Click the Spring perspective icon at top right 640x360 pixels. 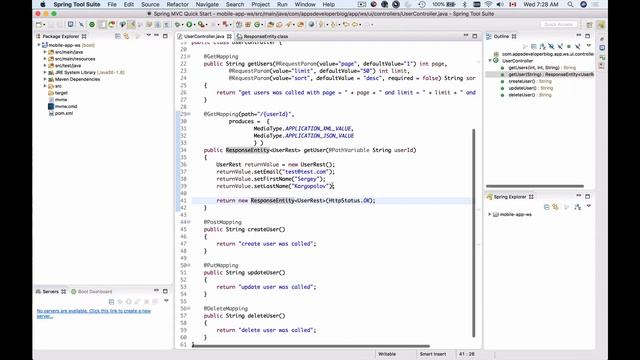point(601,25)
